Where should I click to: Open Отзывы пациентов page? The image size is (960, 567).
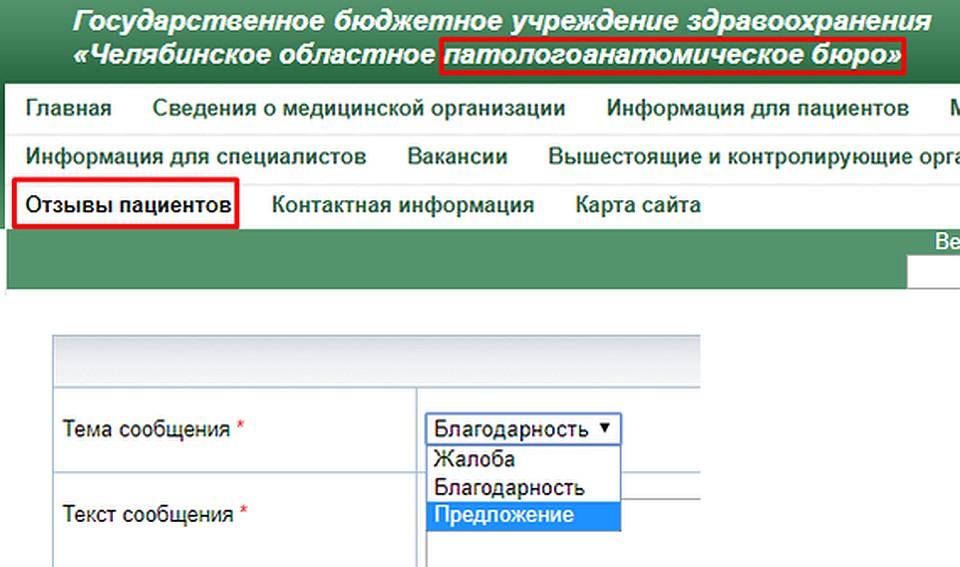128,205
